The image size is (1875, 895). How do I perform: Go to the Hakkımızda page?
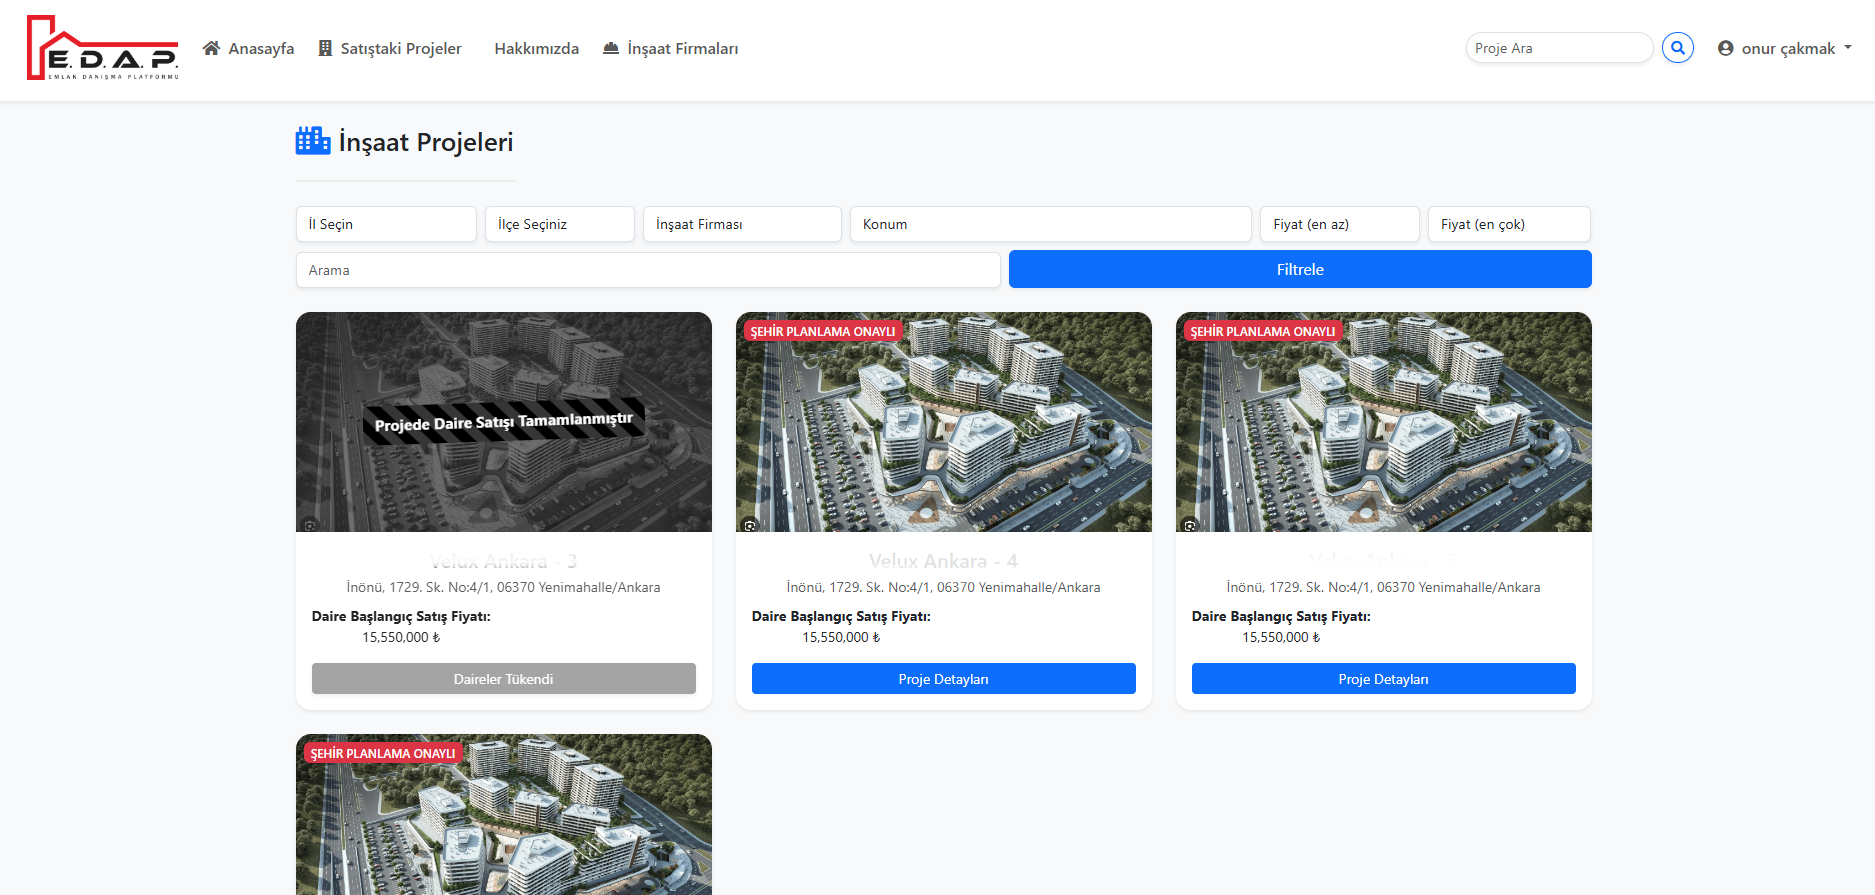pos(536,48)
